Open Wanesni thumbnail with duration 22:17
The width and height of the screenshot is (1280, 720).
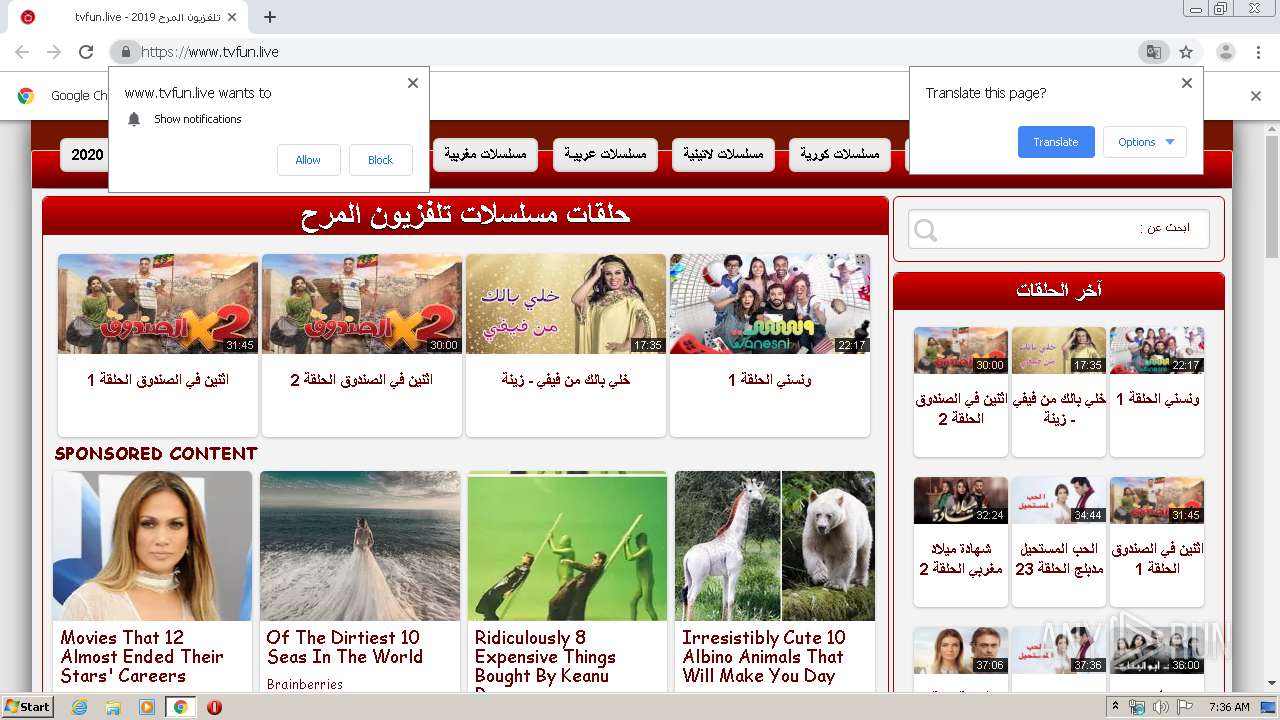(770, 304)
